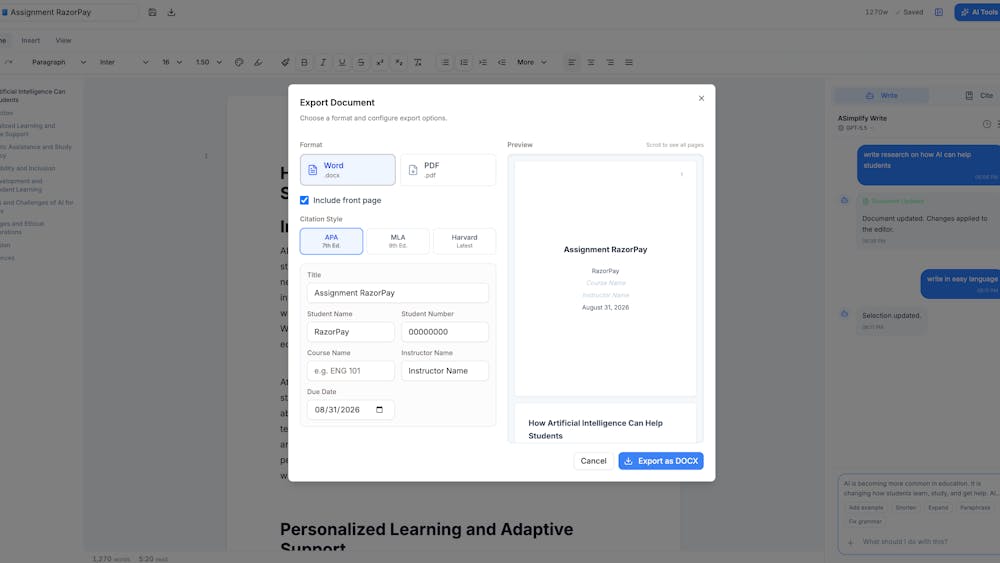Screen dimensions: 1000x563
Task: Select PDF export format
Action: point(448,170)
